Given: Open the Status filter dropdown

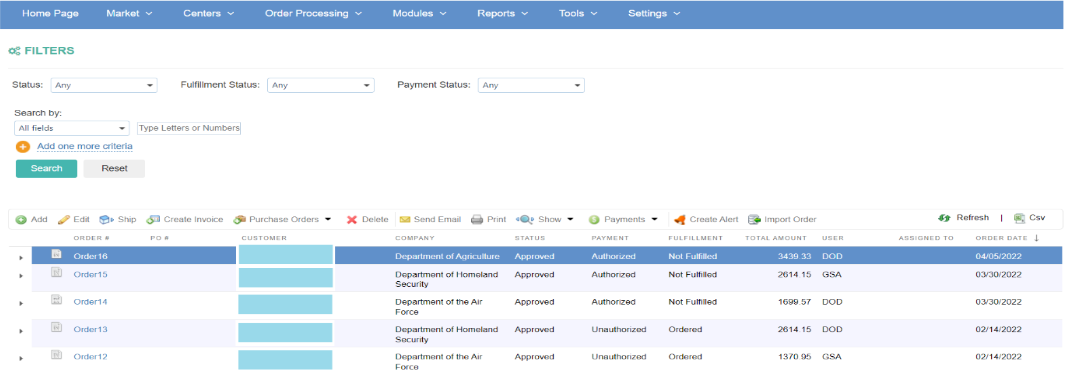Looking at the screenshot, I should (x=104, y=86).
